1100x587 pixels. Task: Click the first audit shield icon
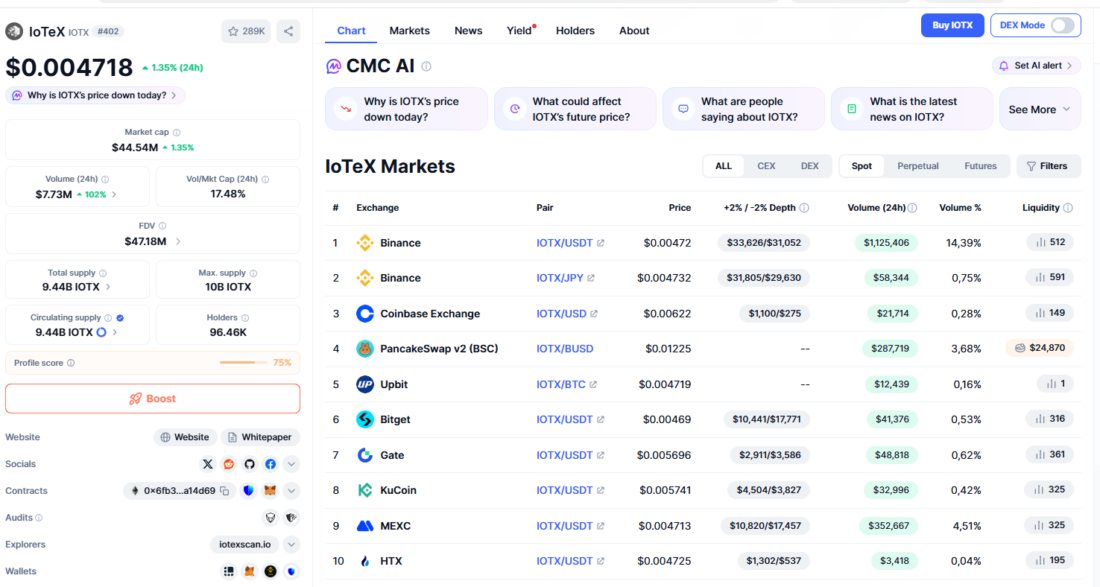click(x=270, y=518)
